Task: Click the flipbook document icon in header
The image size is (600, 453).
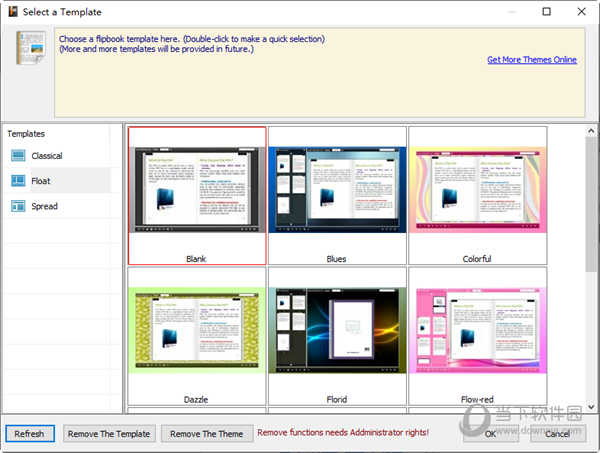Action: pyautogui.click(x=31, y=48)
